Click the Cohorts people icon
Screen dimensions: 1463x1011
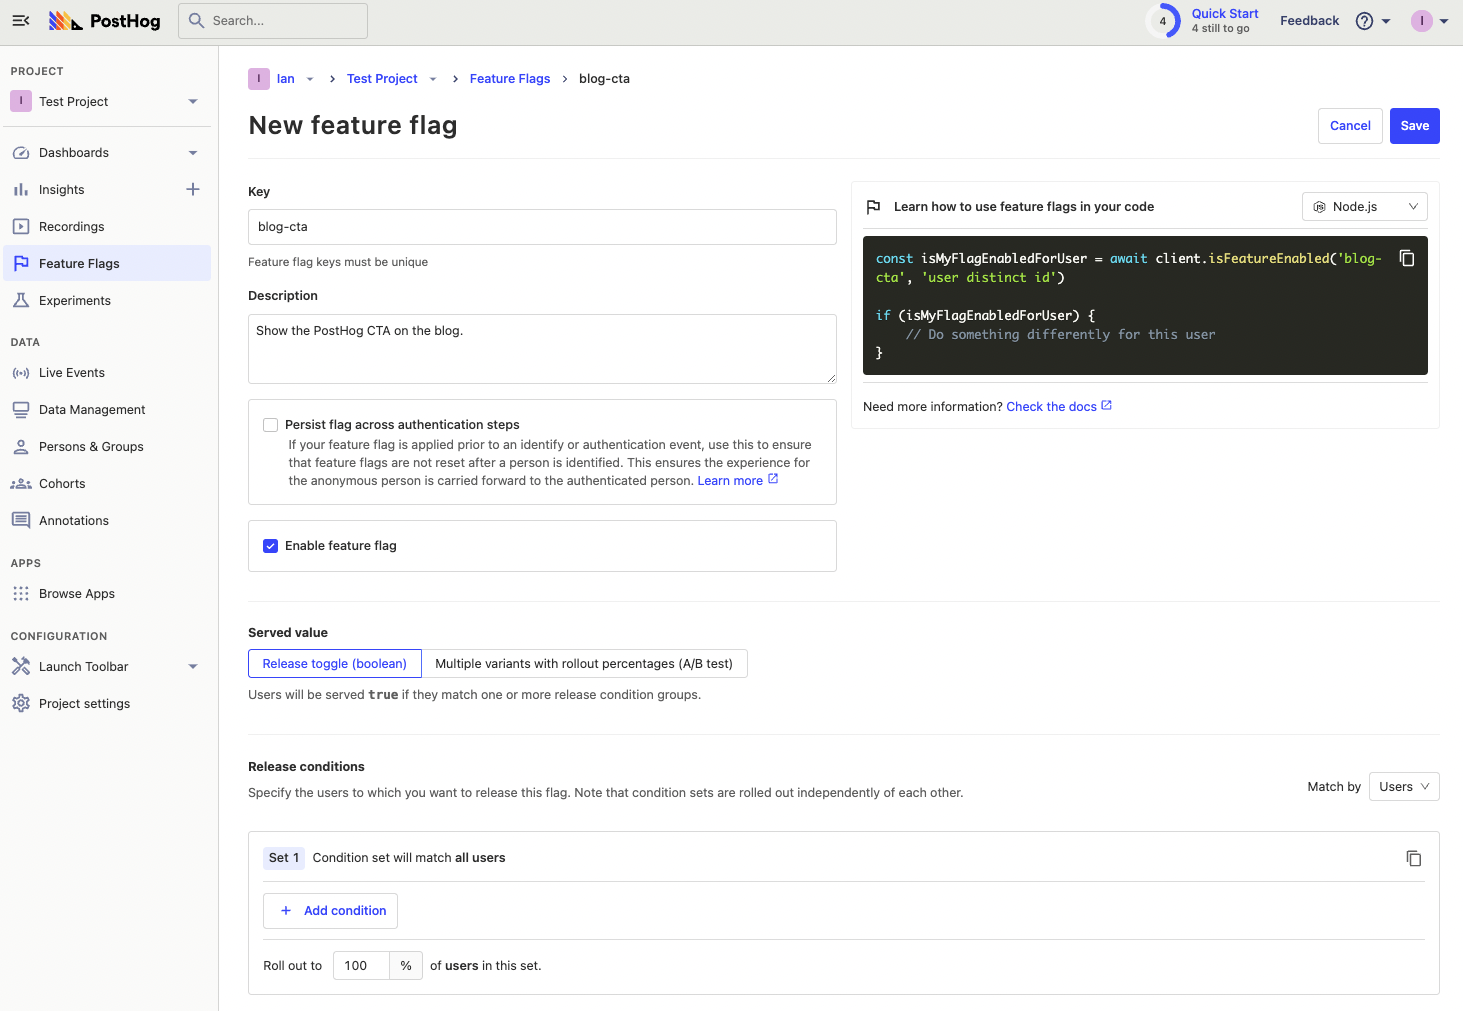21,483
